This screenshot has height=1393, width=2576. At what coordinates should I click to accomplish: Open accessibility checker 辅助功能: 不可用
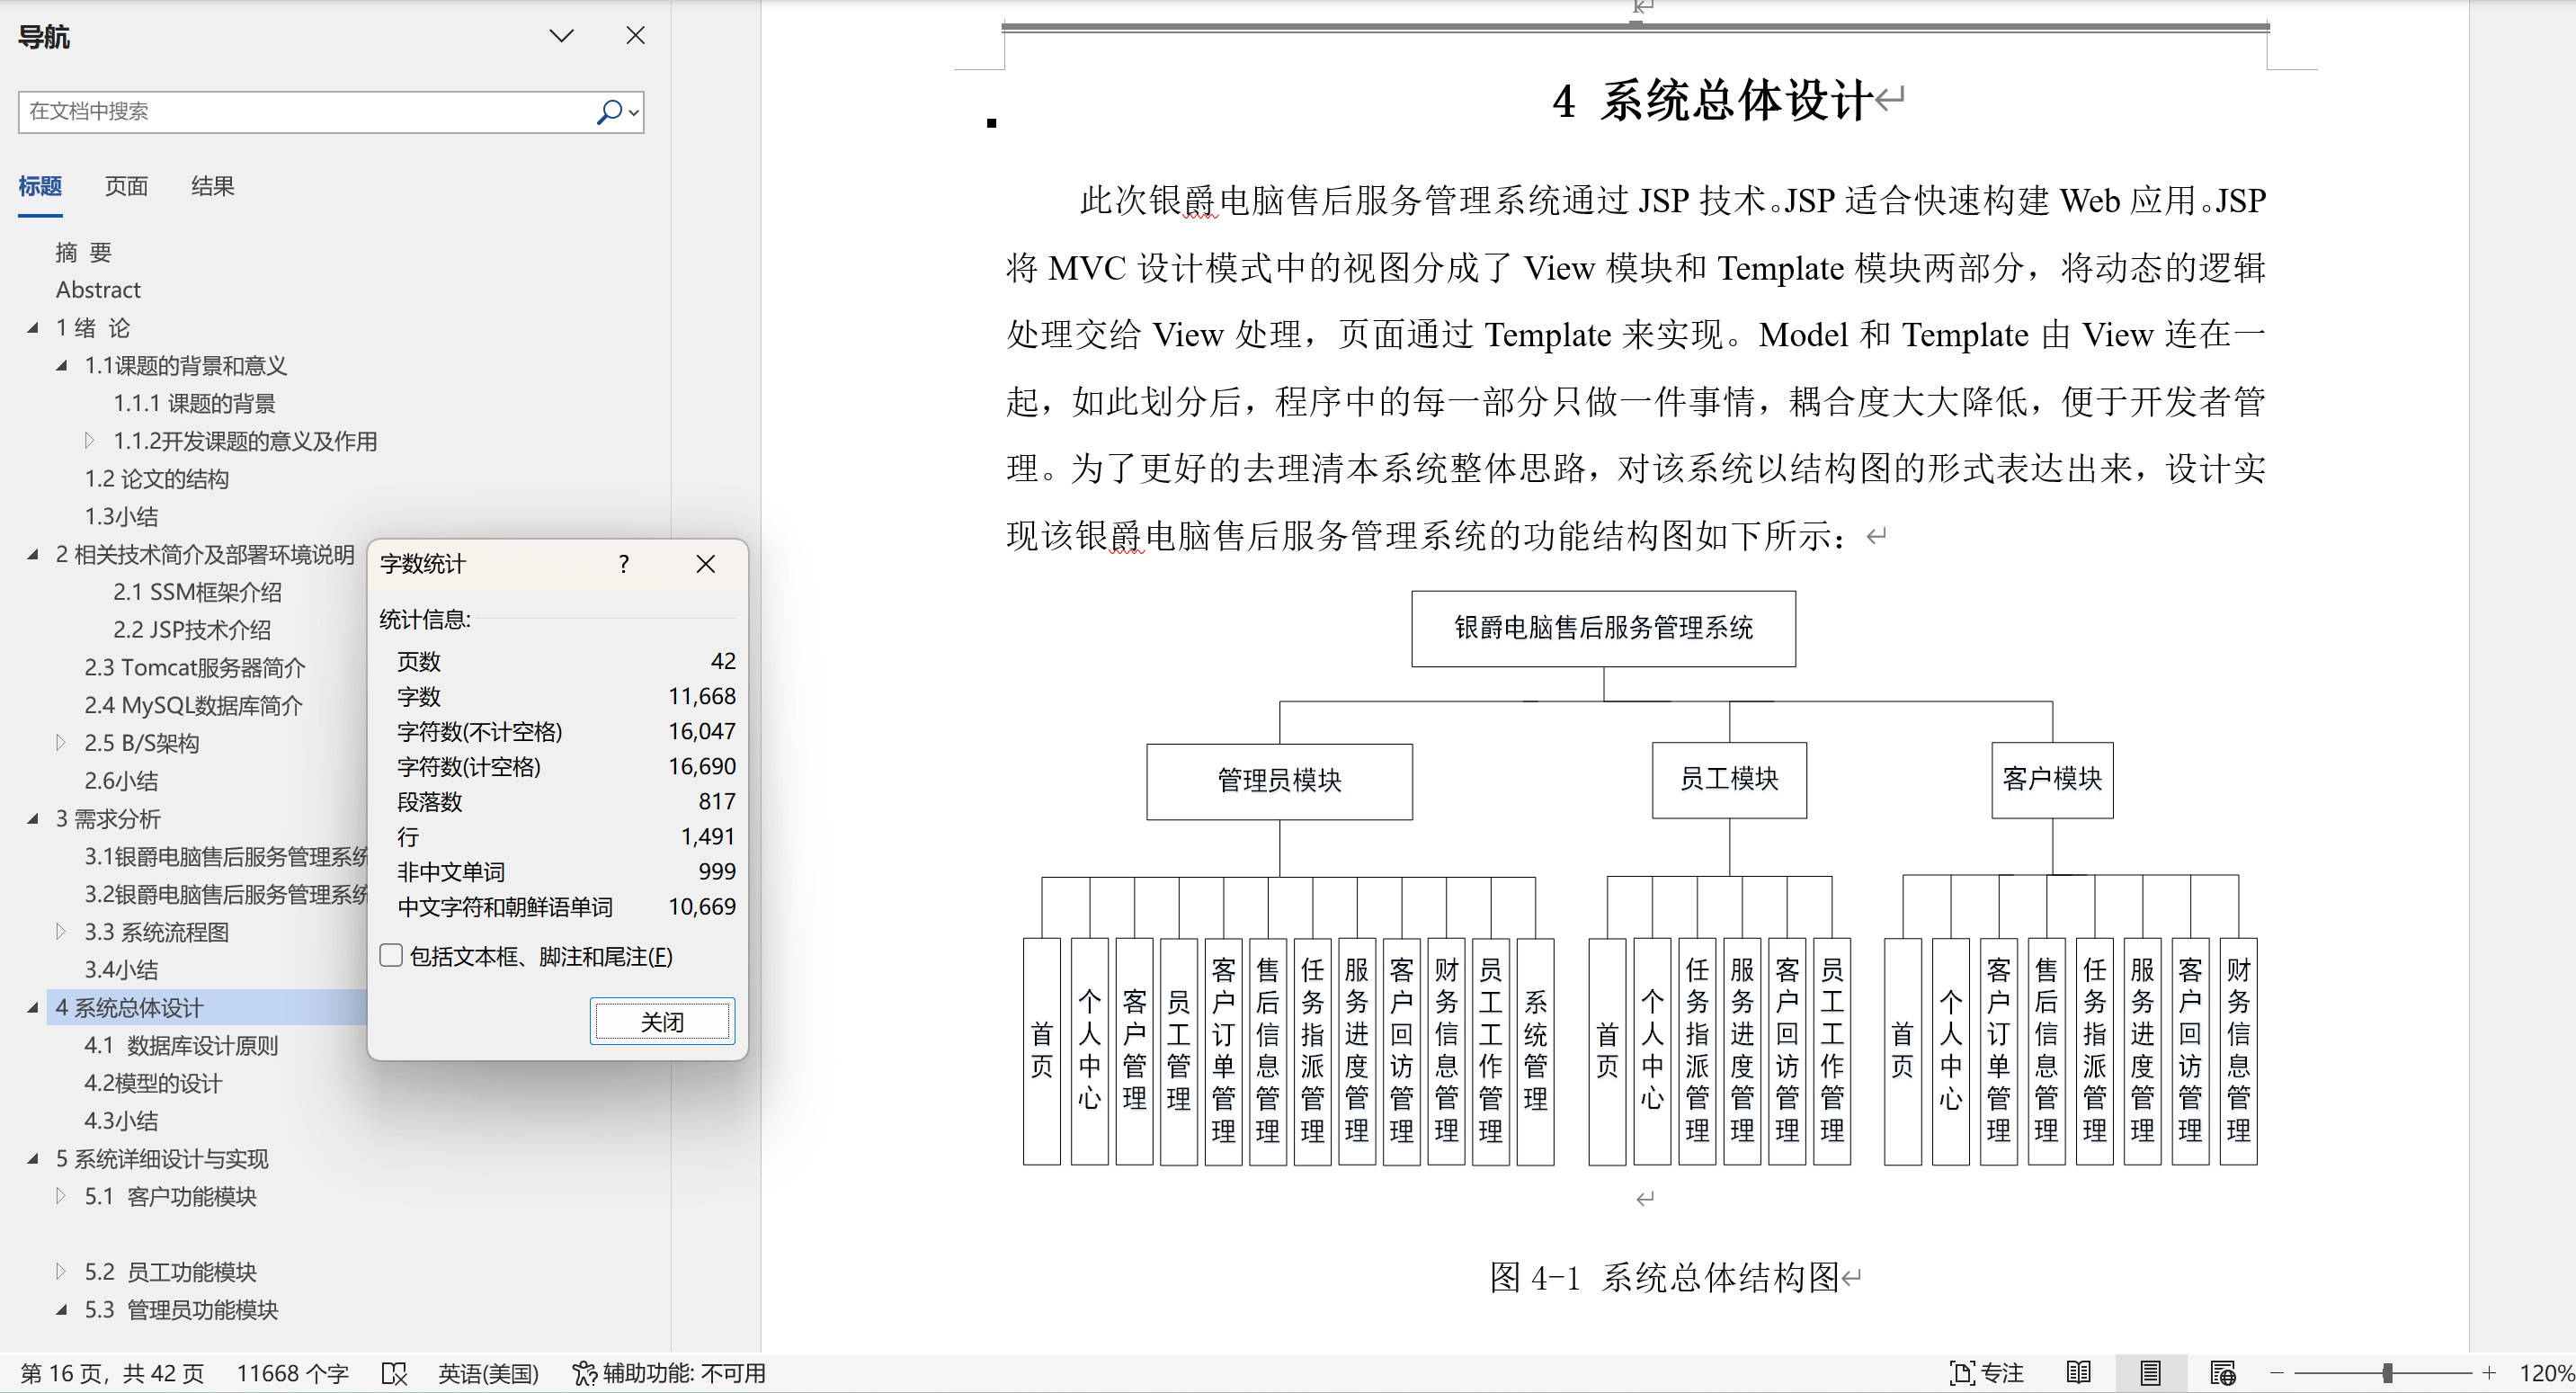coord(669,1373)
